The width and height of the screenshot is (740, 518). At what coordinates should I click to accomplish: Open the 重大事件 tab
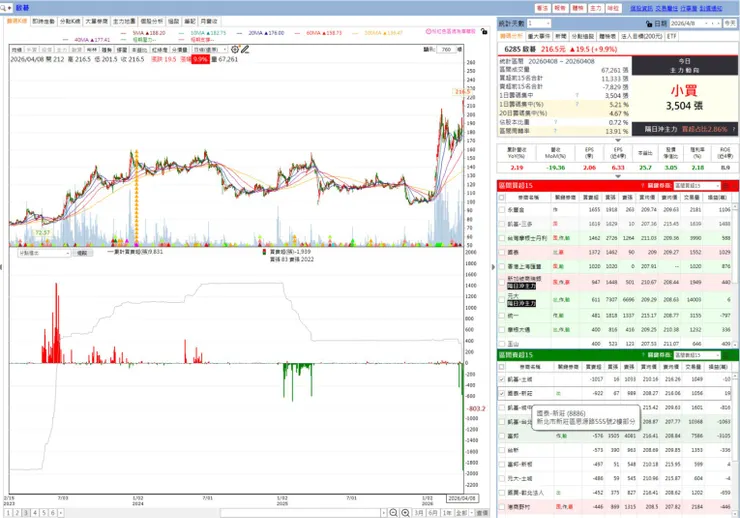click(538, 36)
